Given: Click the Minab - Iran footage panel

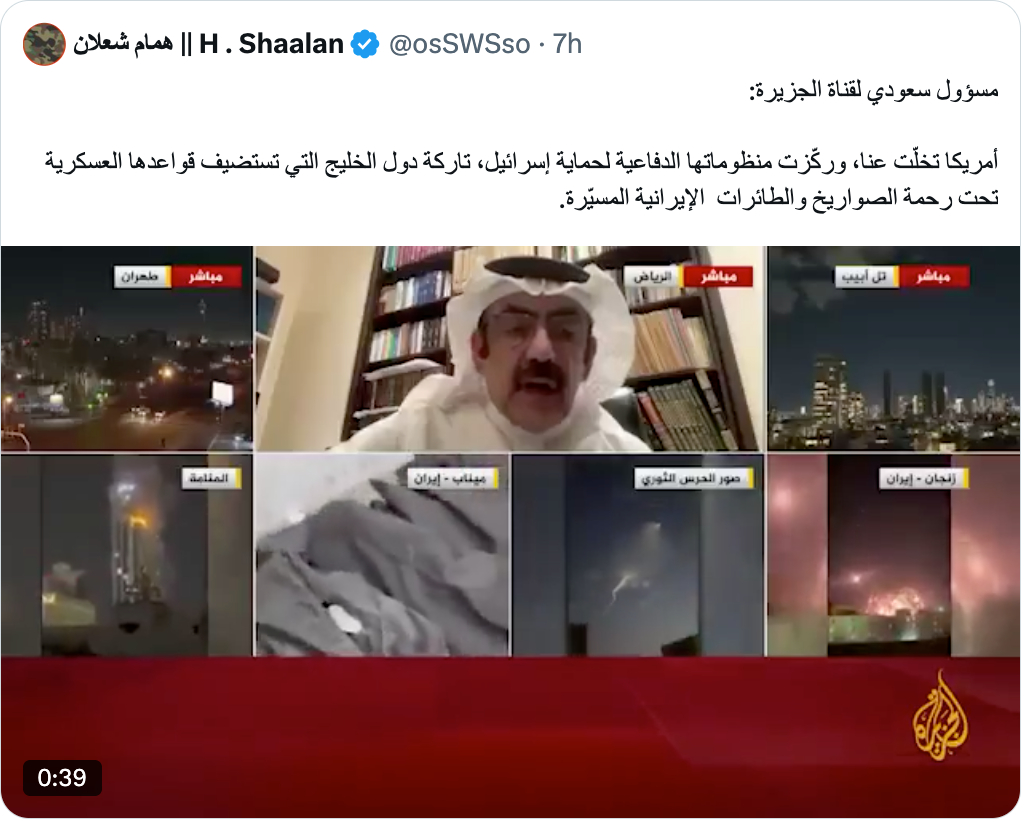Looking at the screenshot, I should pos(382,556).
